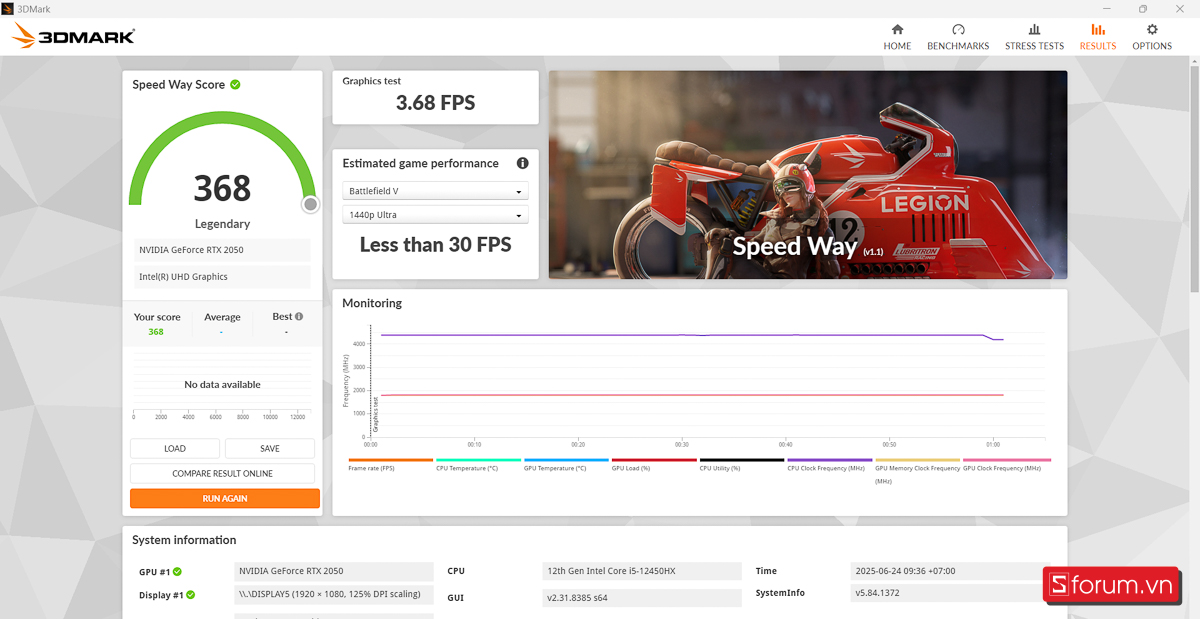Toggle GPU Memory Clock Frequency legend series
The image size is (1200, 619).
(x=917, y=470)
